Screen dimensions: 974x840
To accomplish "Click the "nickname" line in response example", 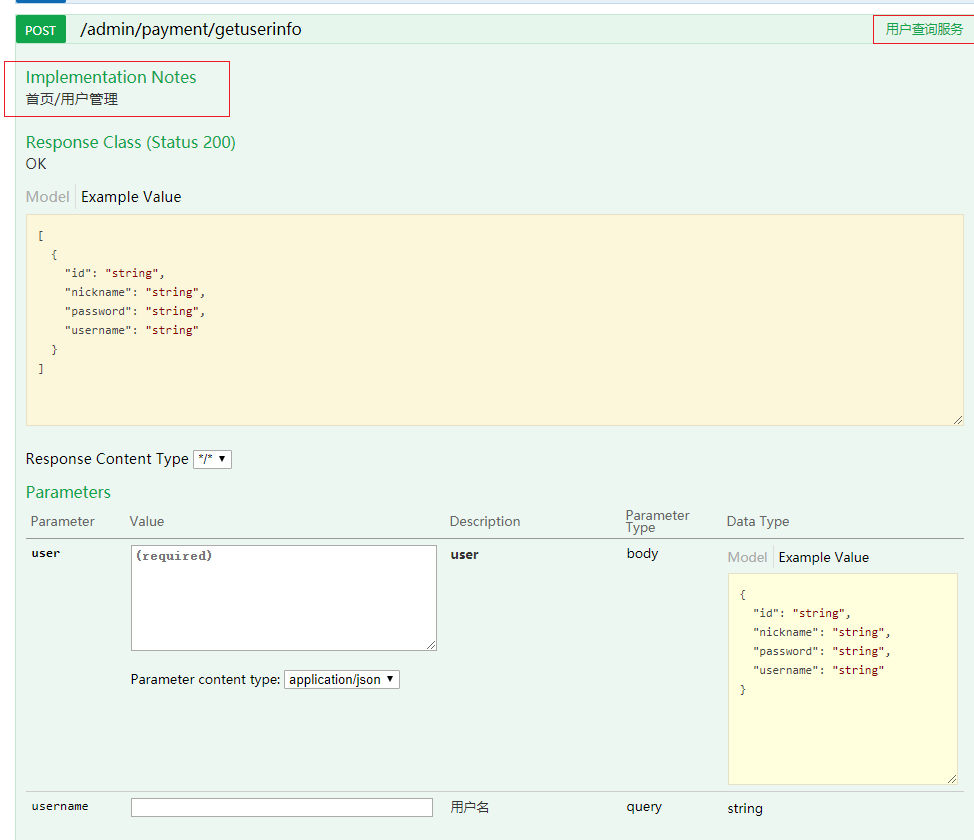I will pos(135,292).
